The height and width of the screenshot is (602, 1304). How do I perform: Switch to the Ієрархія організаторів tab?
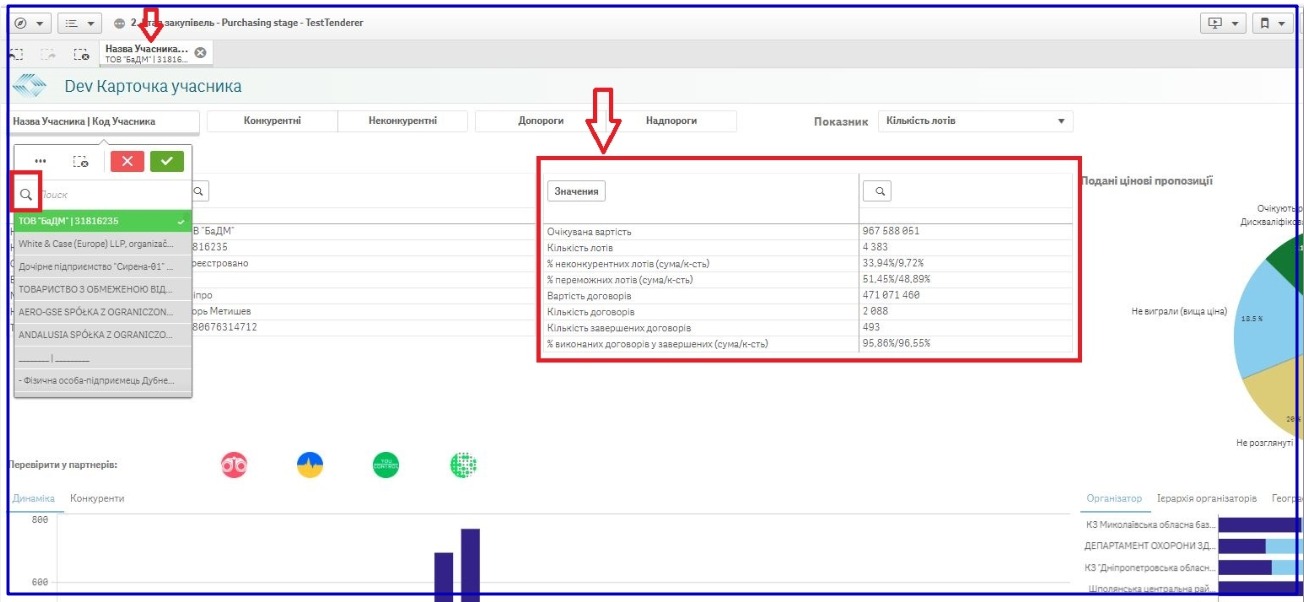1206,498
